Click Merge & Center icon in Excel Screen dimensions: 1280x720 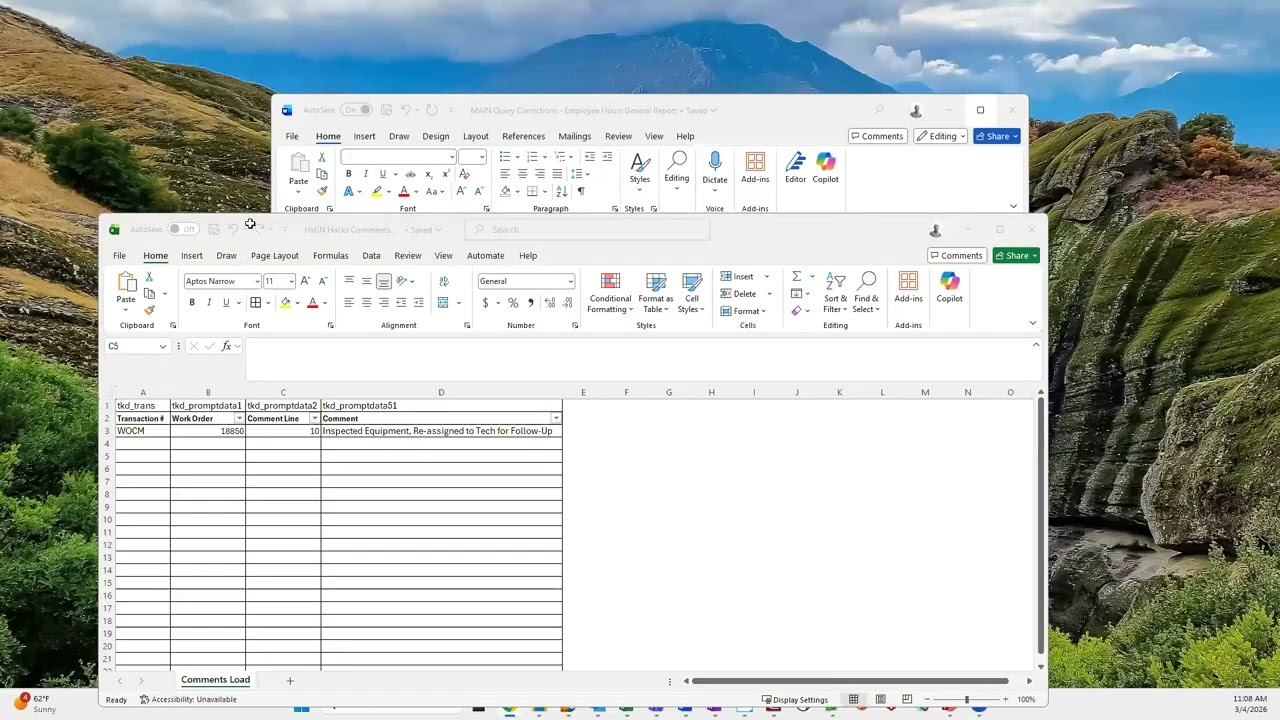pos(444,302)
